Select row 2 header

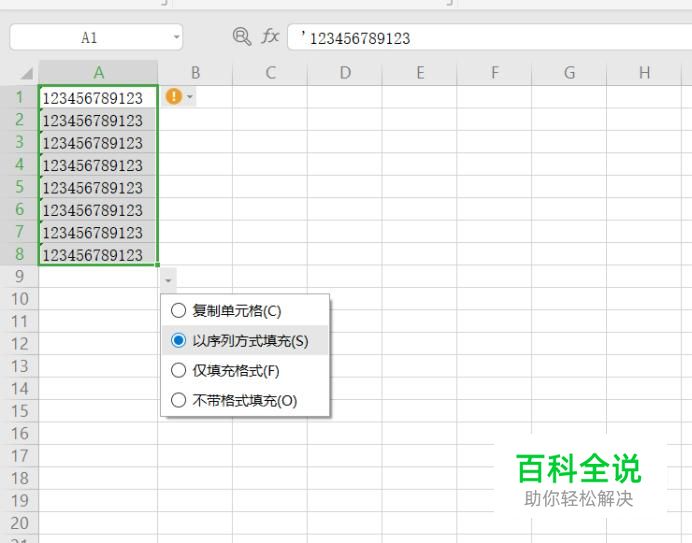tap(19, 120)
